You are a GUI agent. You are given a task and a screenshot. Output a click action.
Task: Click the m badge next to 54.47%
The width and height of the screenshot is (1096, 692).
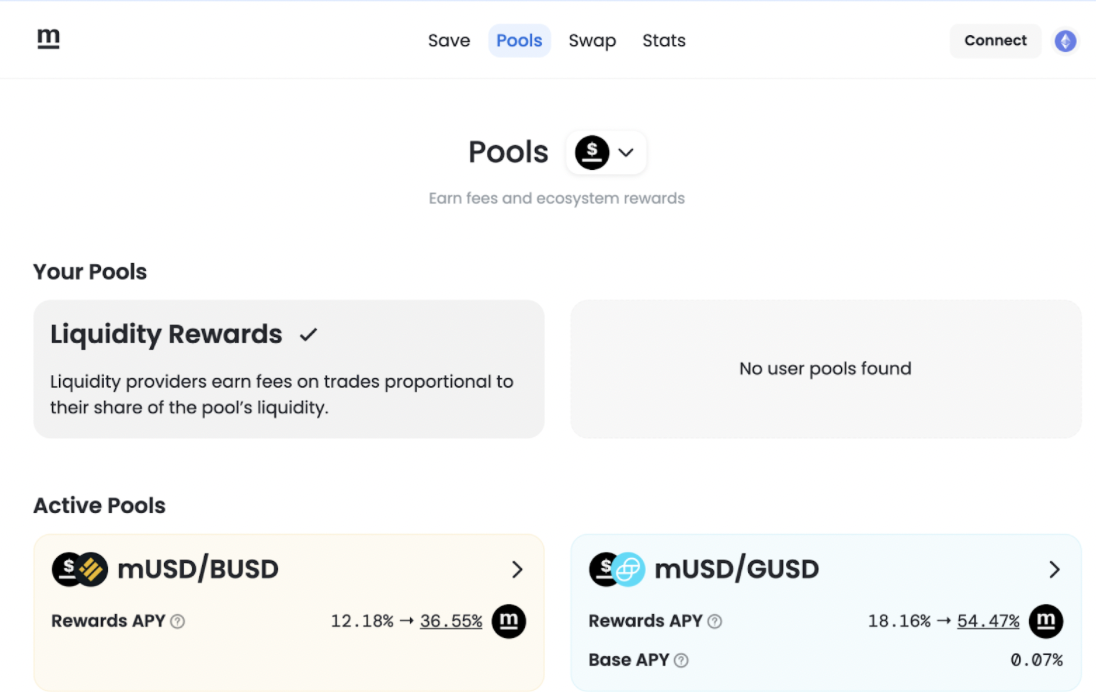(x=1046, y=621)
